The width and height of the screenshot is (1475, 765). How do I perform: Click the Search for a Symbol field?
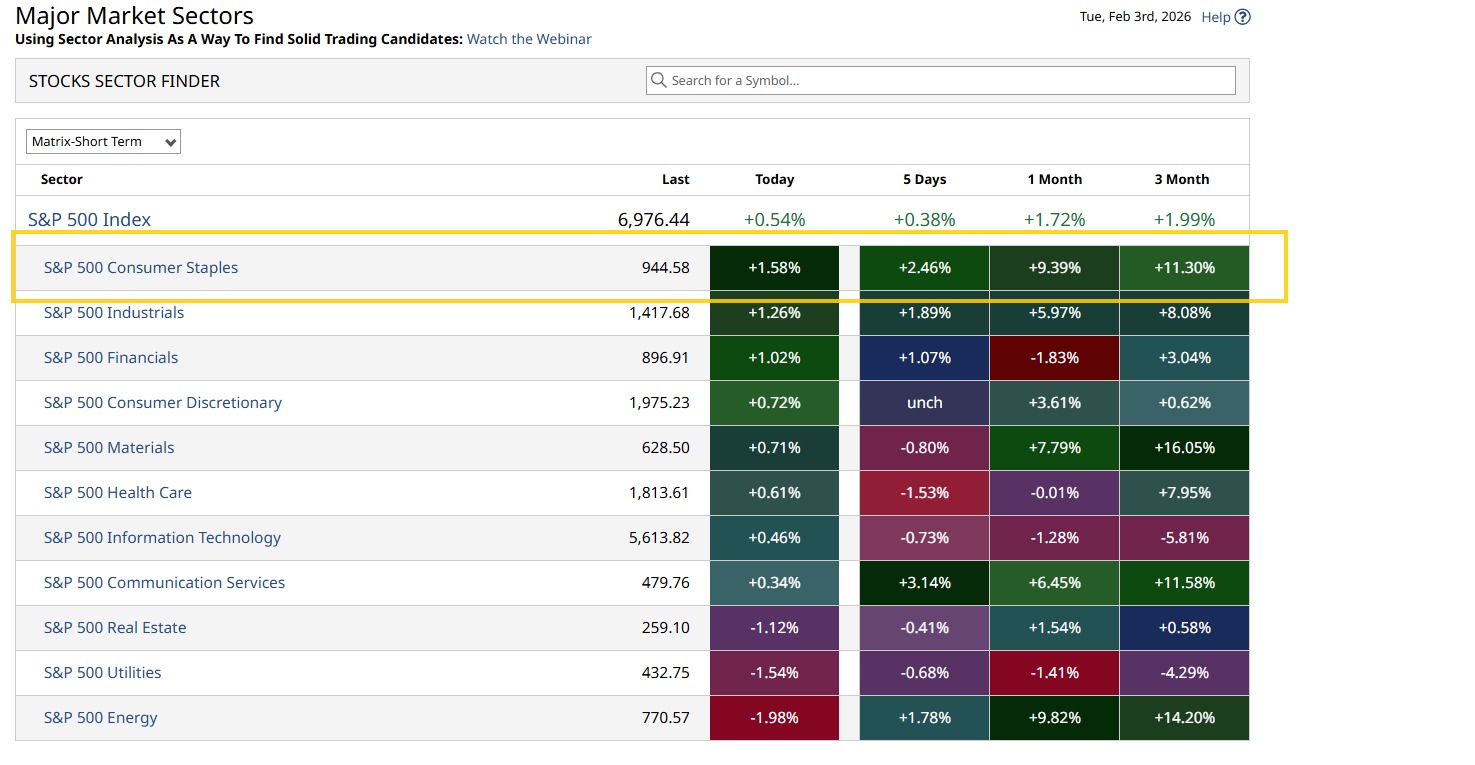(950, 80)
